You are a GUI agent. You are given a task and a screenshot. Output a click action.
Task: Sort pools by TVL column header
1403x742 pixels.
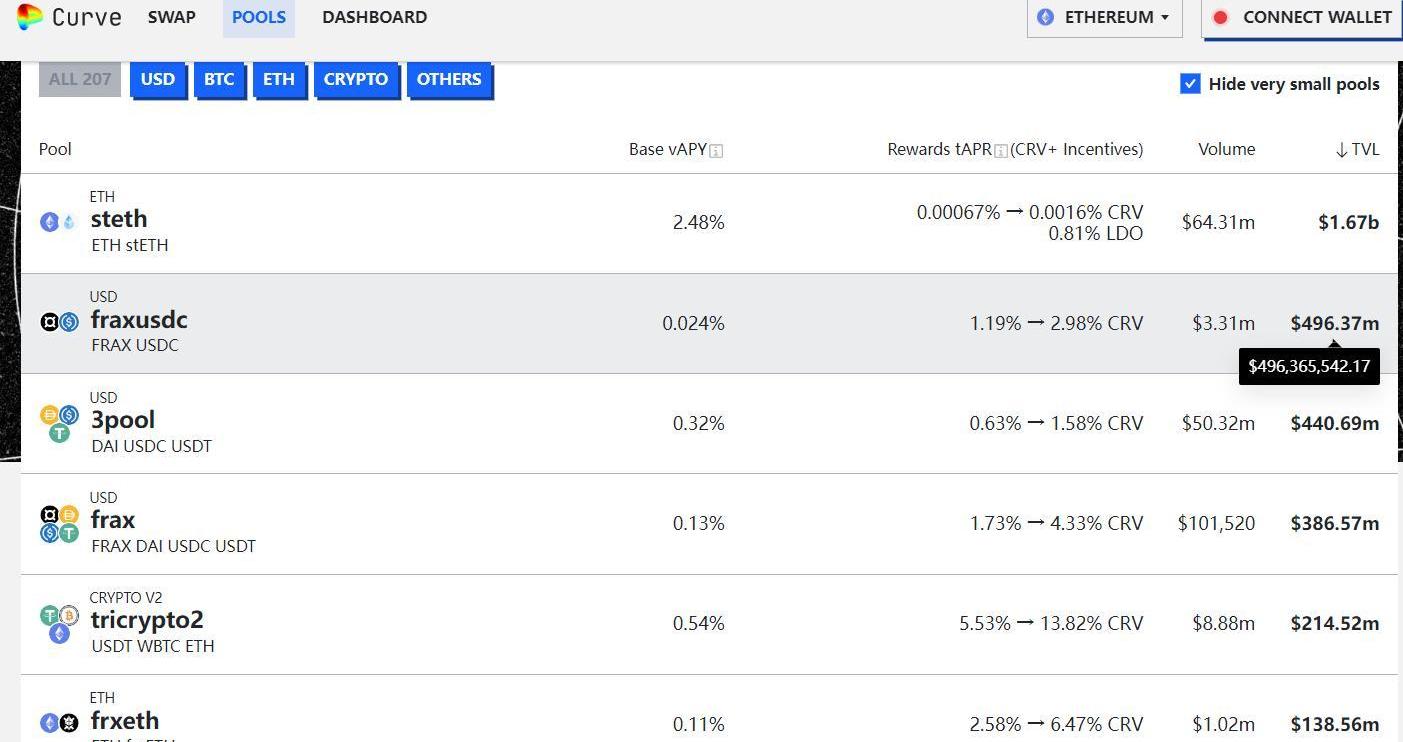pos(1357,149)
